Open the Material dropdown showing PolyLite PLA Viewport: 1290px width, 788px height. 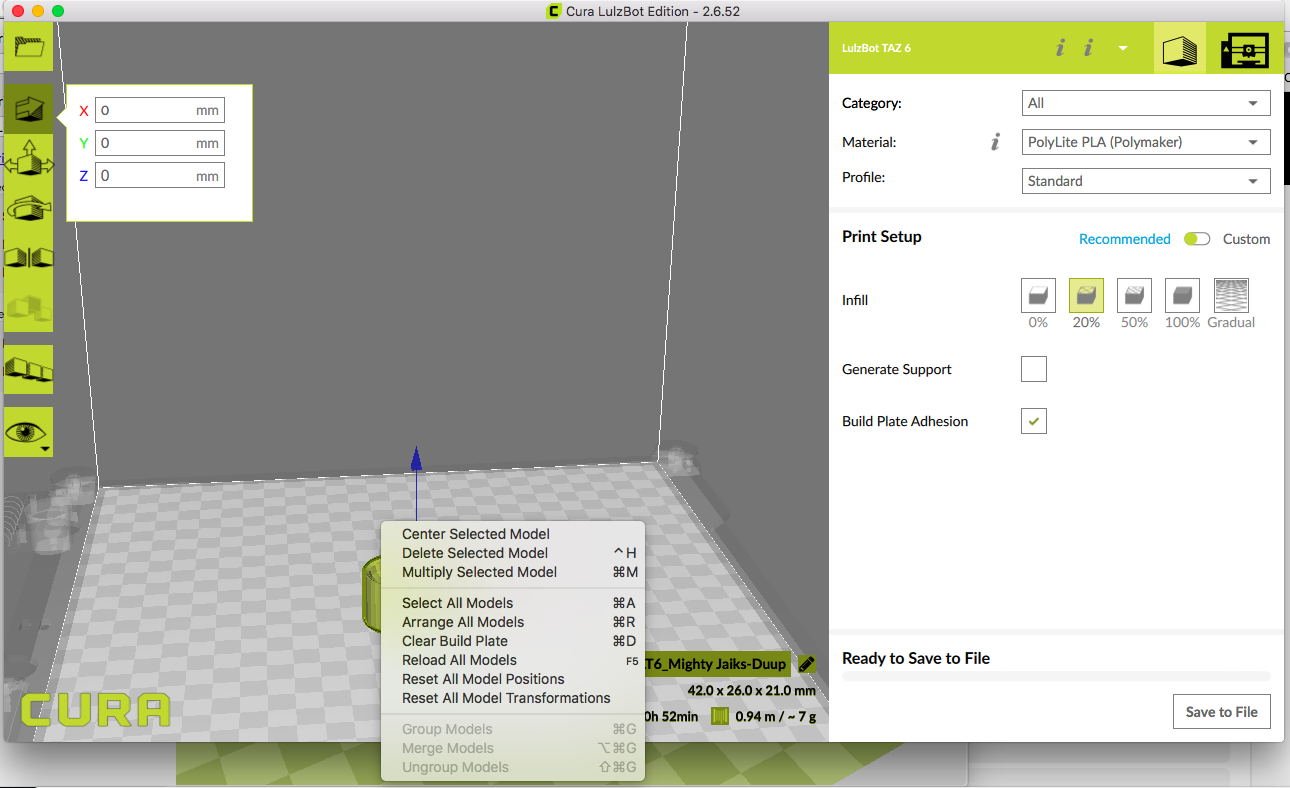1147,142
